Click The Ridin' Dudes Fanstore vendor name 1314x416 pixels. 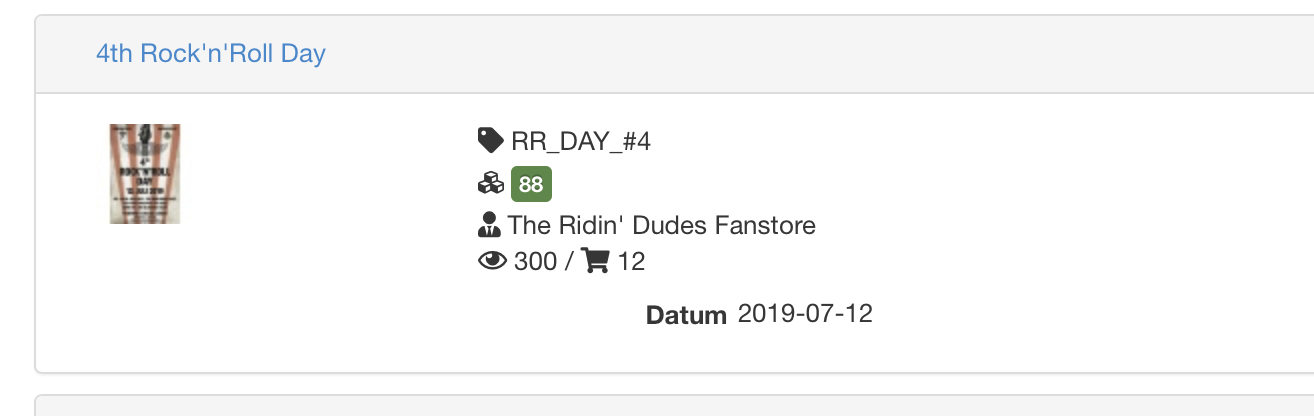(x=662, y=225)
